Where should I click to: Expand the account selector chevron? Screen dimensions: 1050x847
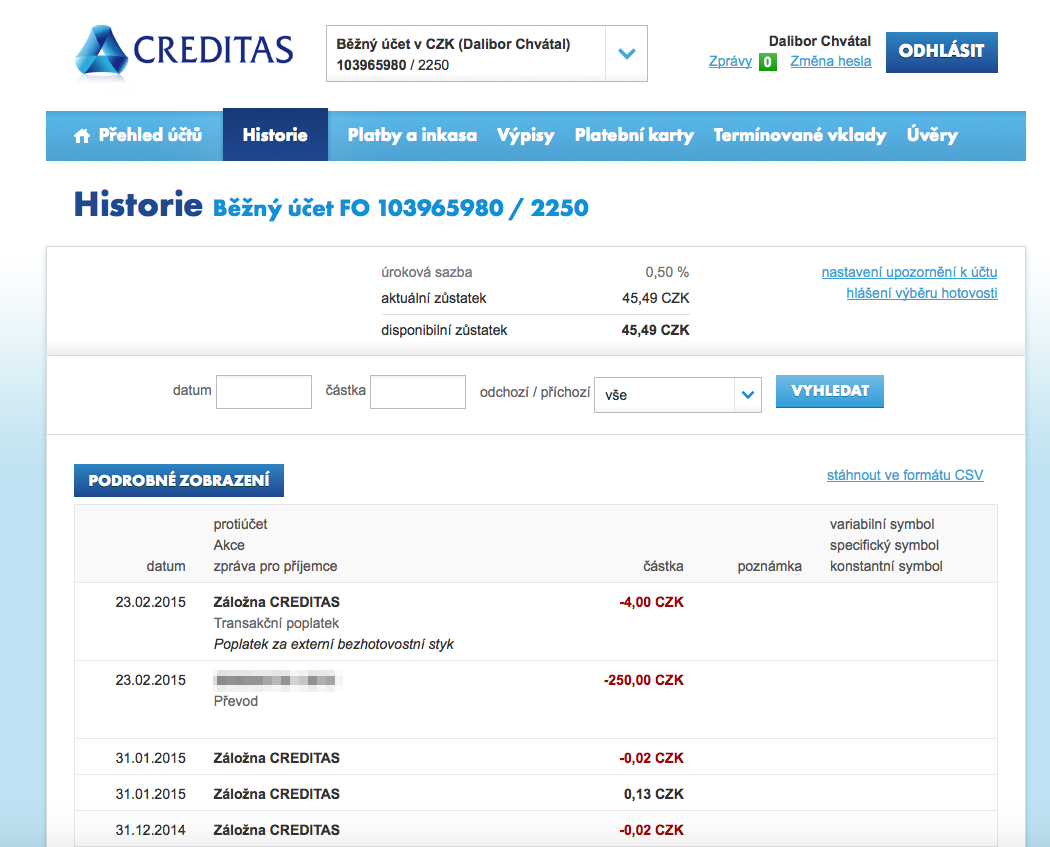(x=627, y=54)
